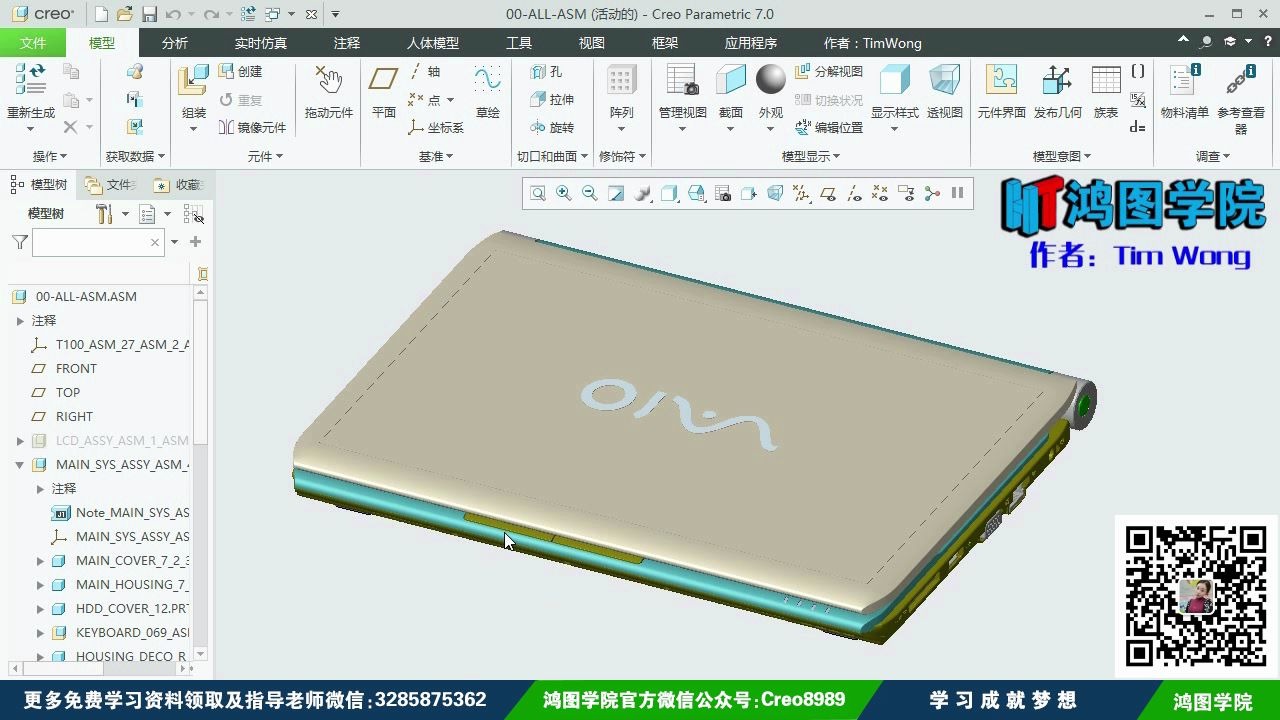Switch to the 工具 ribbon tab
The height and width of the screenshot is (720, 1280).
pos(519,43)
